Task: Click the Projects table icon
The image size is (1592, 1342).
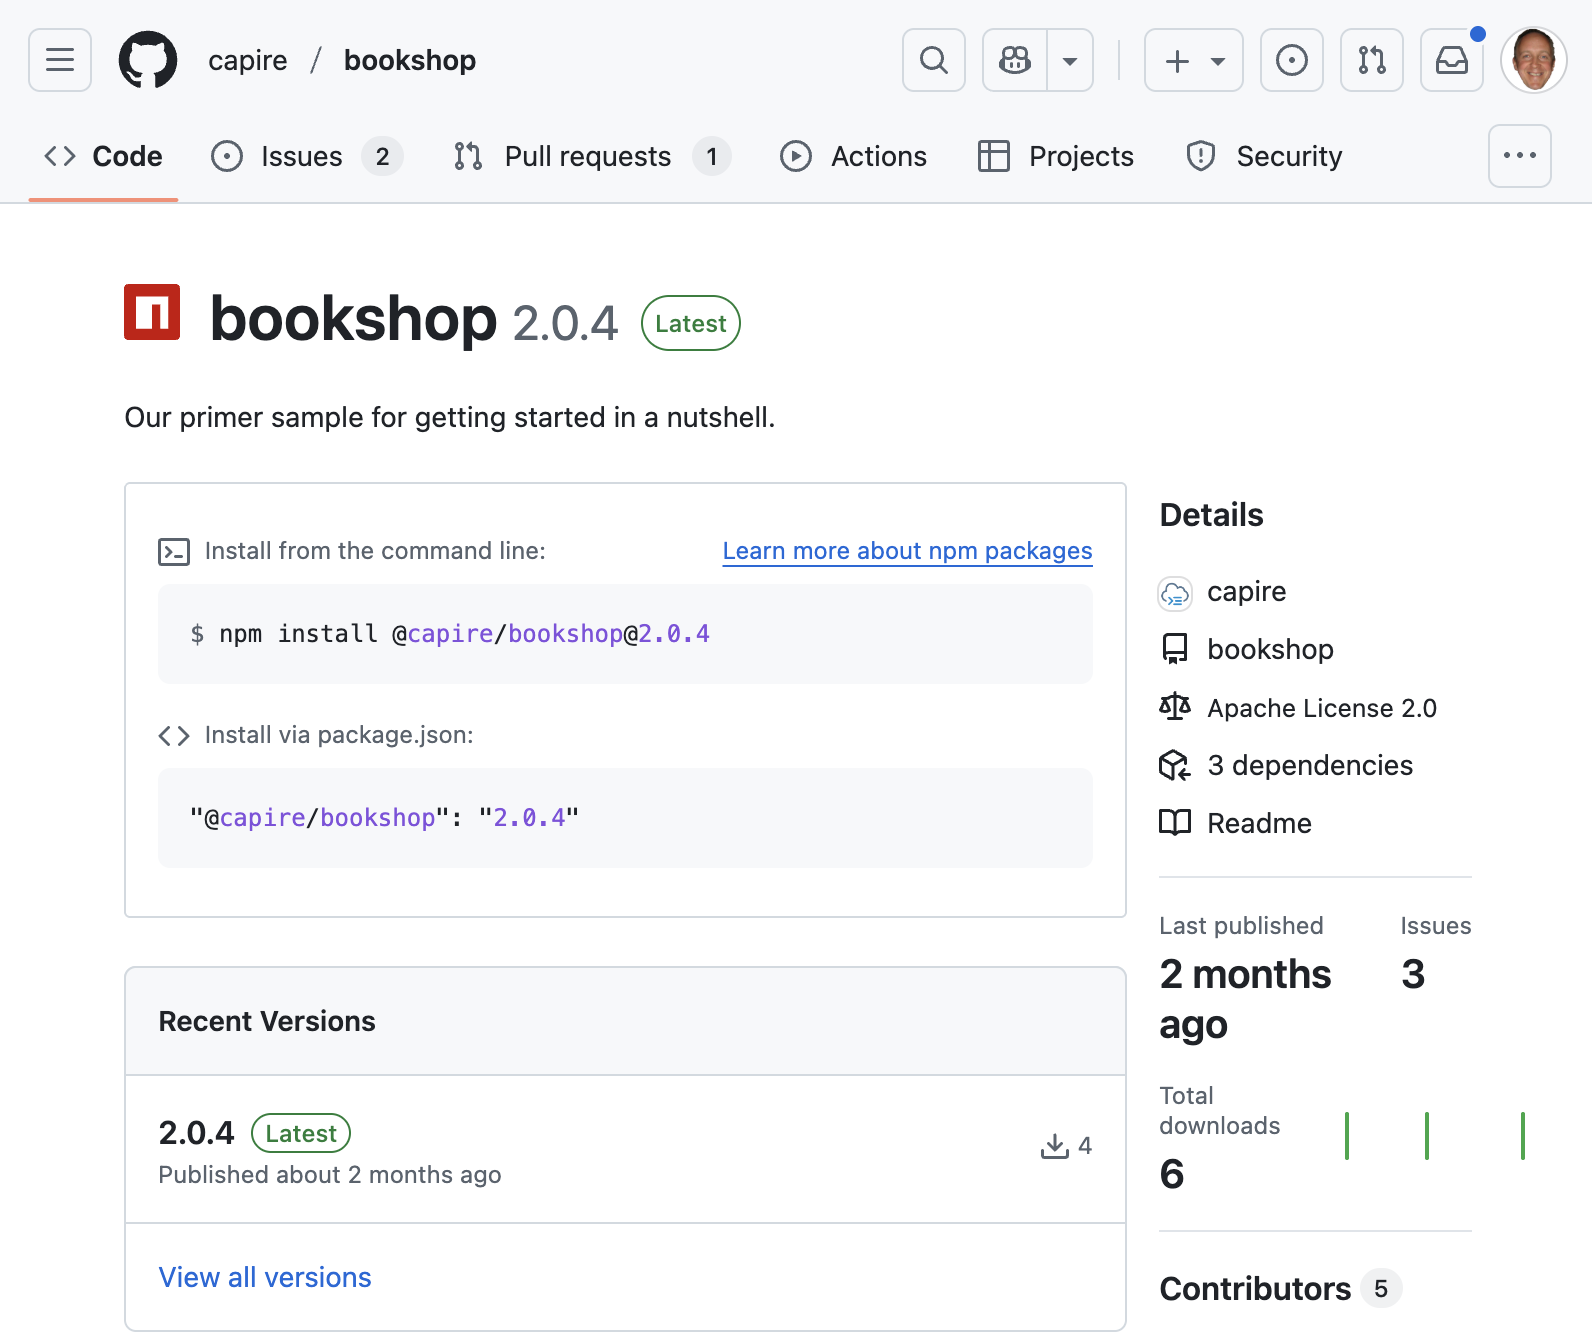Action: (993, 156)
